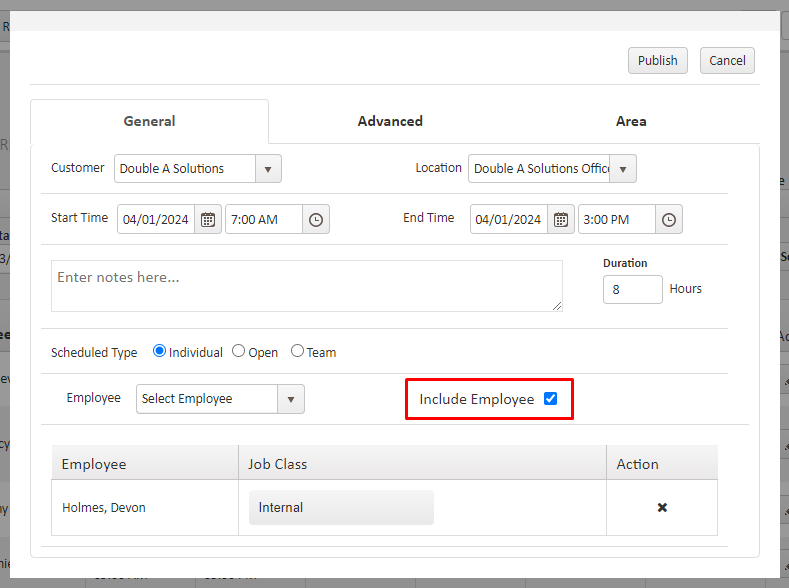Open the End Time calendar picker
This screenshot has width=789, height=588.
561,220
